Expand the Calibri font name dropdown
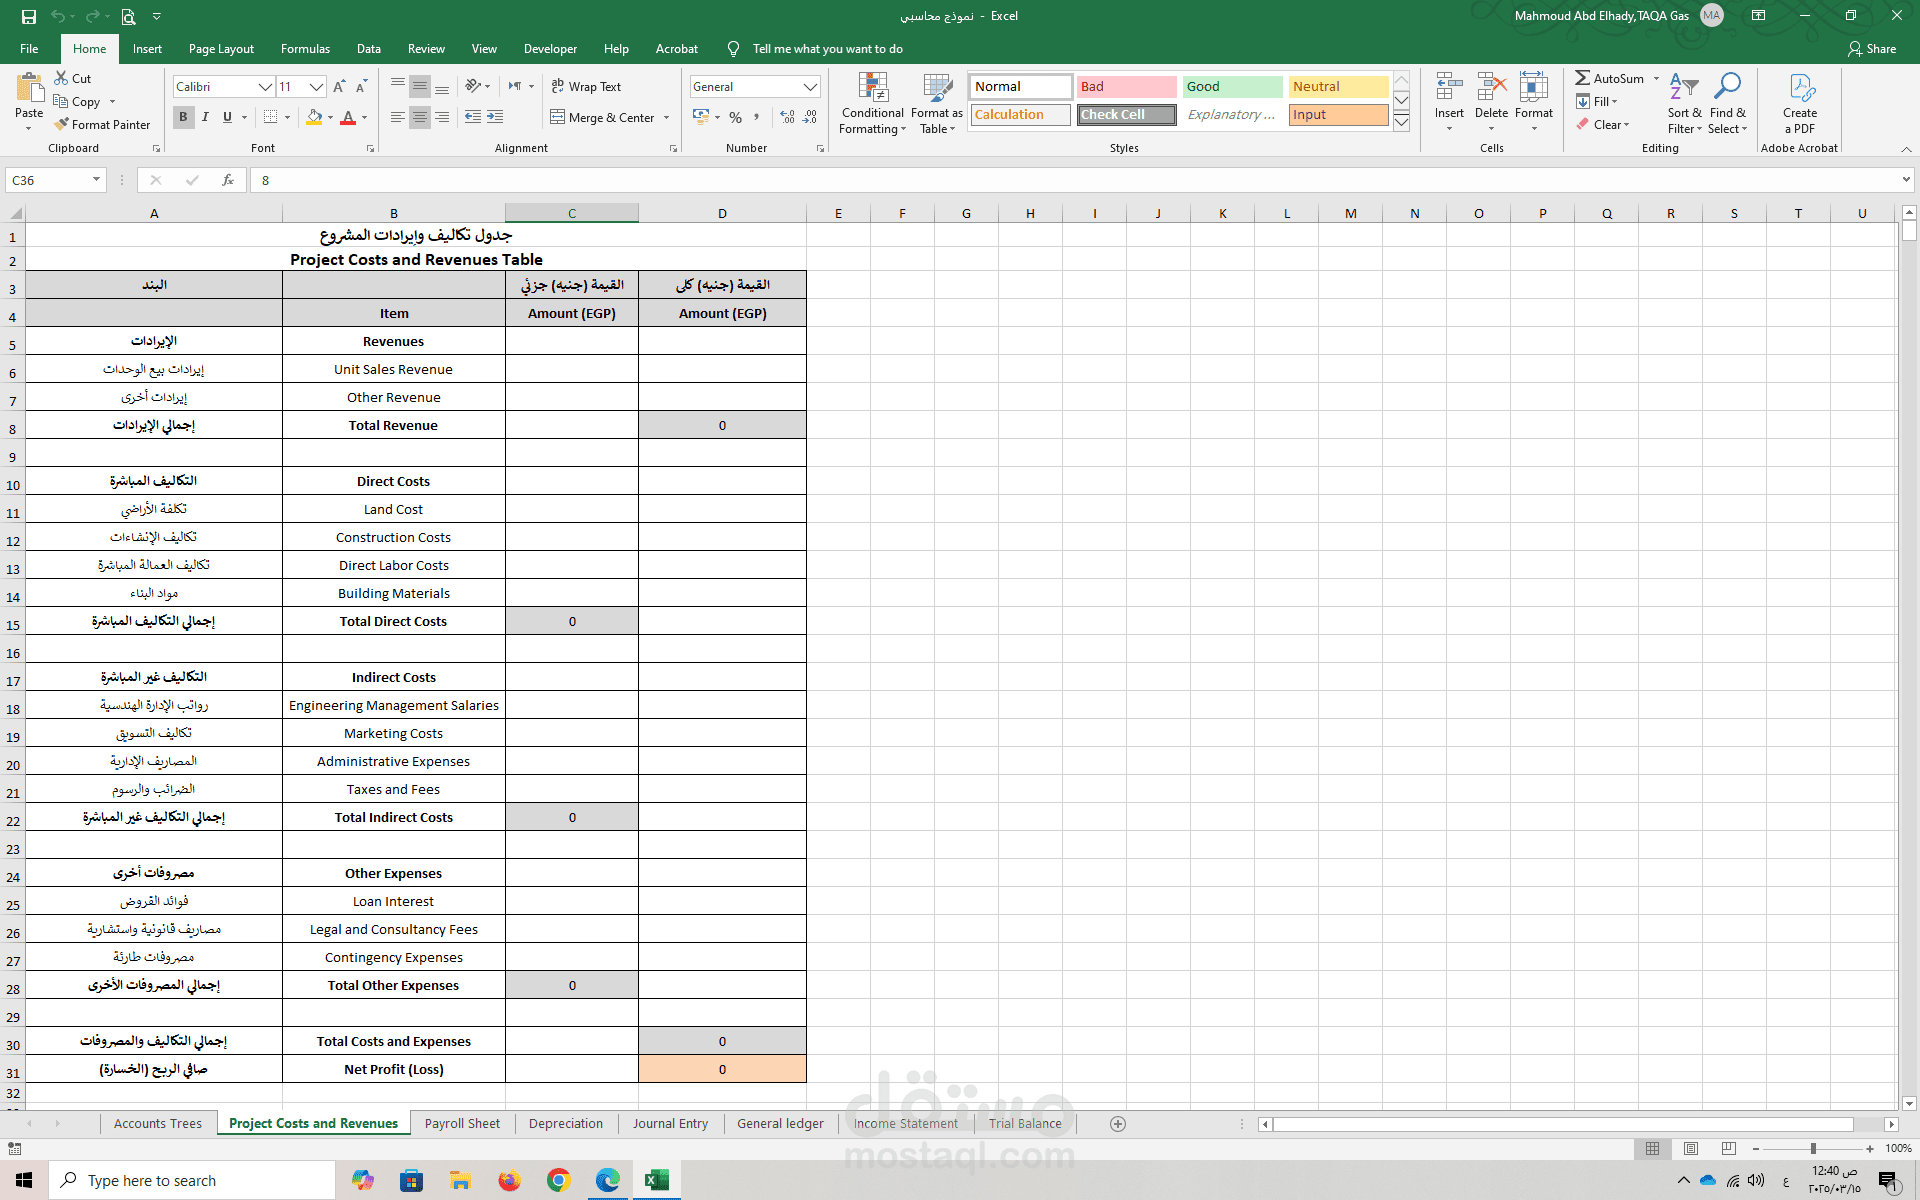The width and height of the screenshot is (1920, 1200). [265, 87]
